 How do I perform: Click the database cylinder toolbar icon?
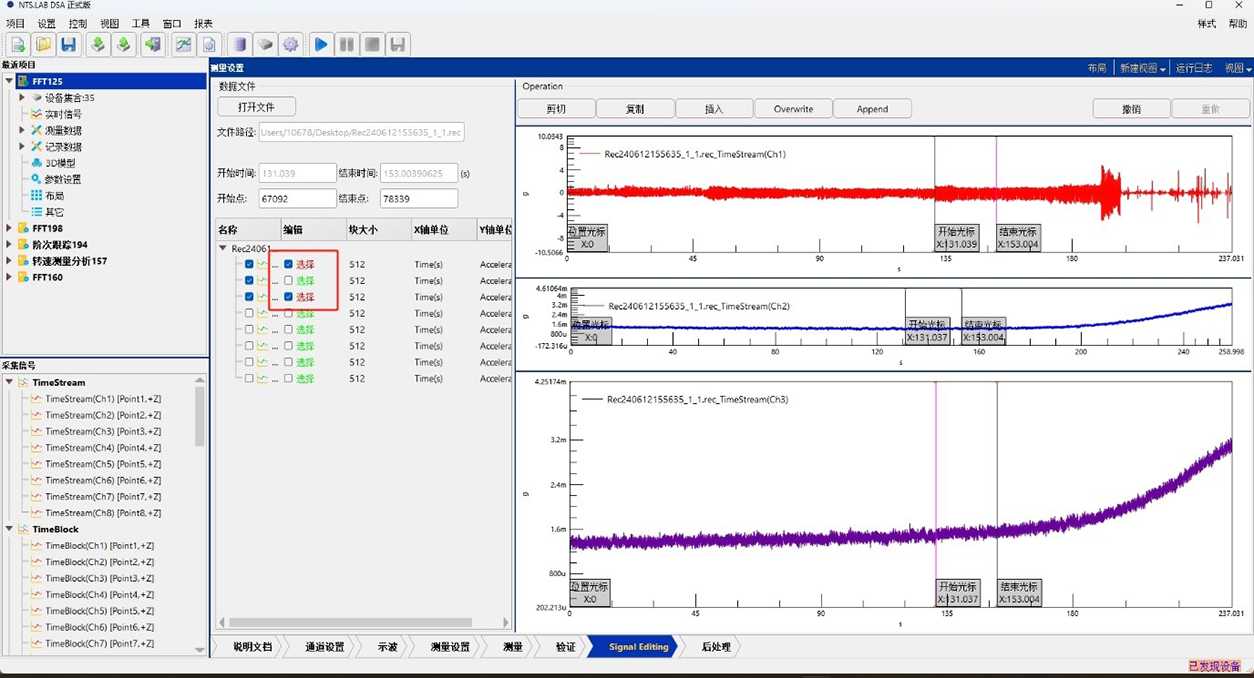click(x=239, y=44)
